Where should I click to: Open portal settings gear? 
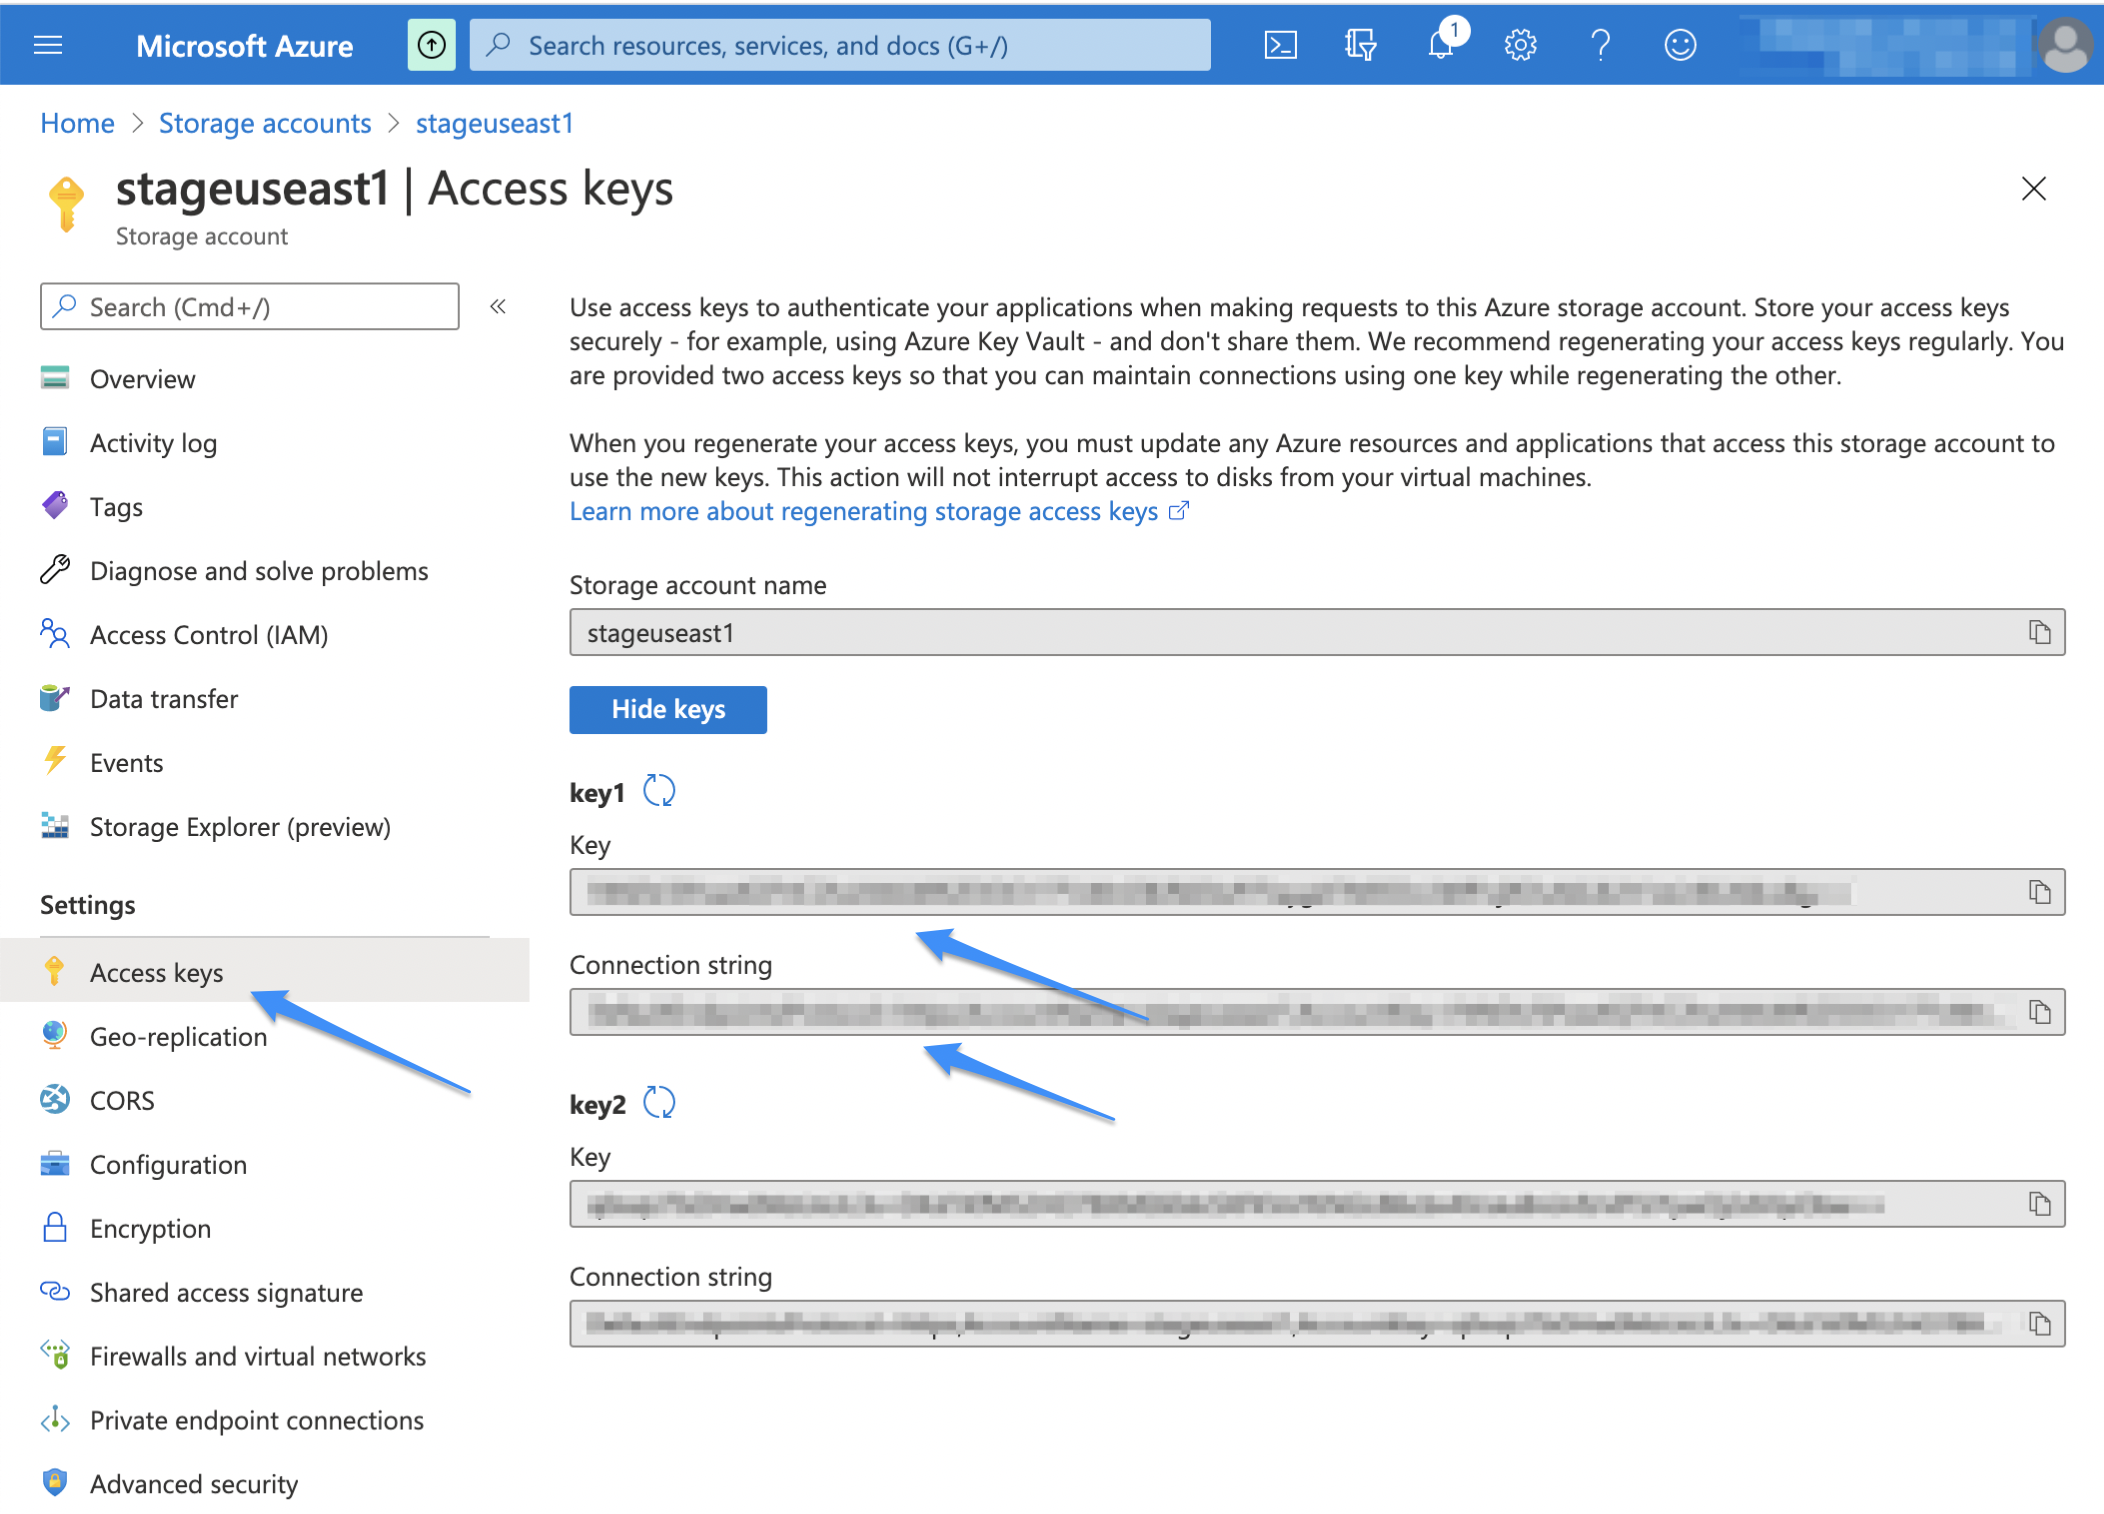tap(1520, 45)
